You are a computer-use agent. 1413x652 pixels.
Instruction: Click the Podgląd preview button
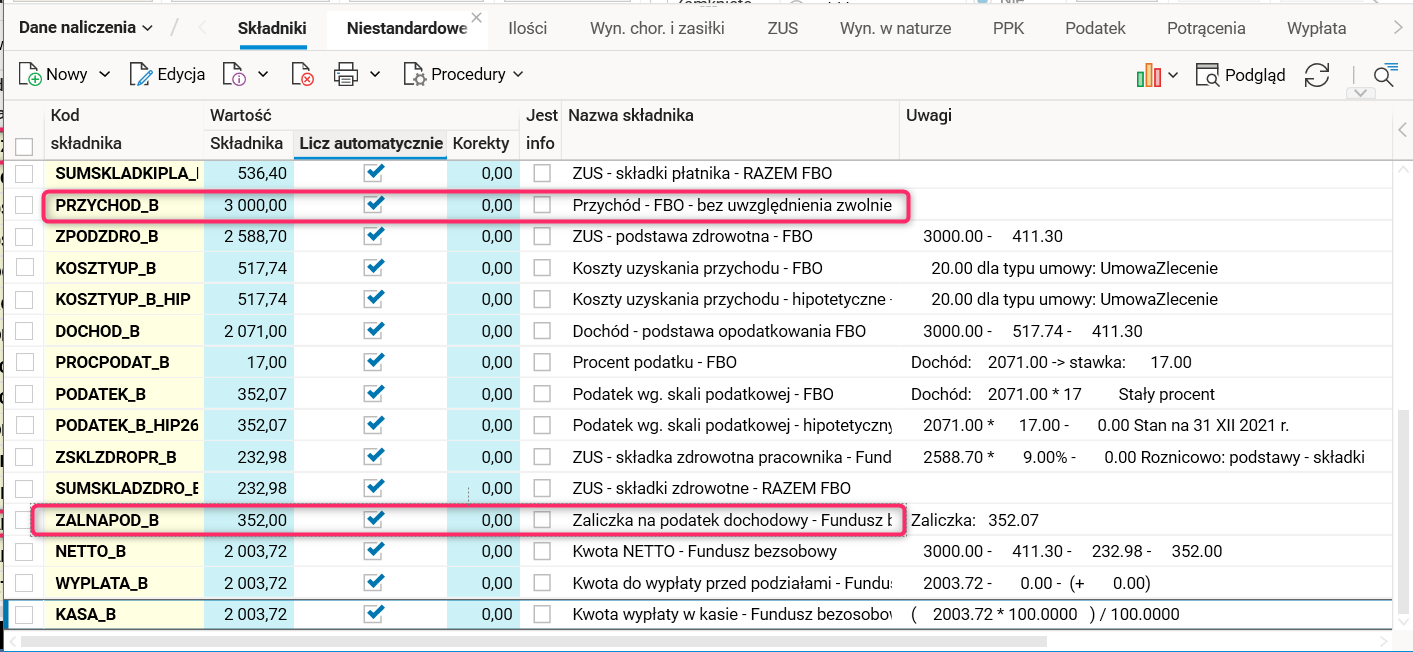(x=1241, y=75)
